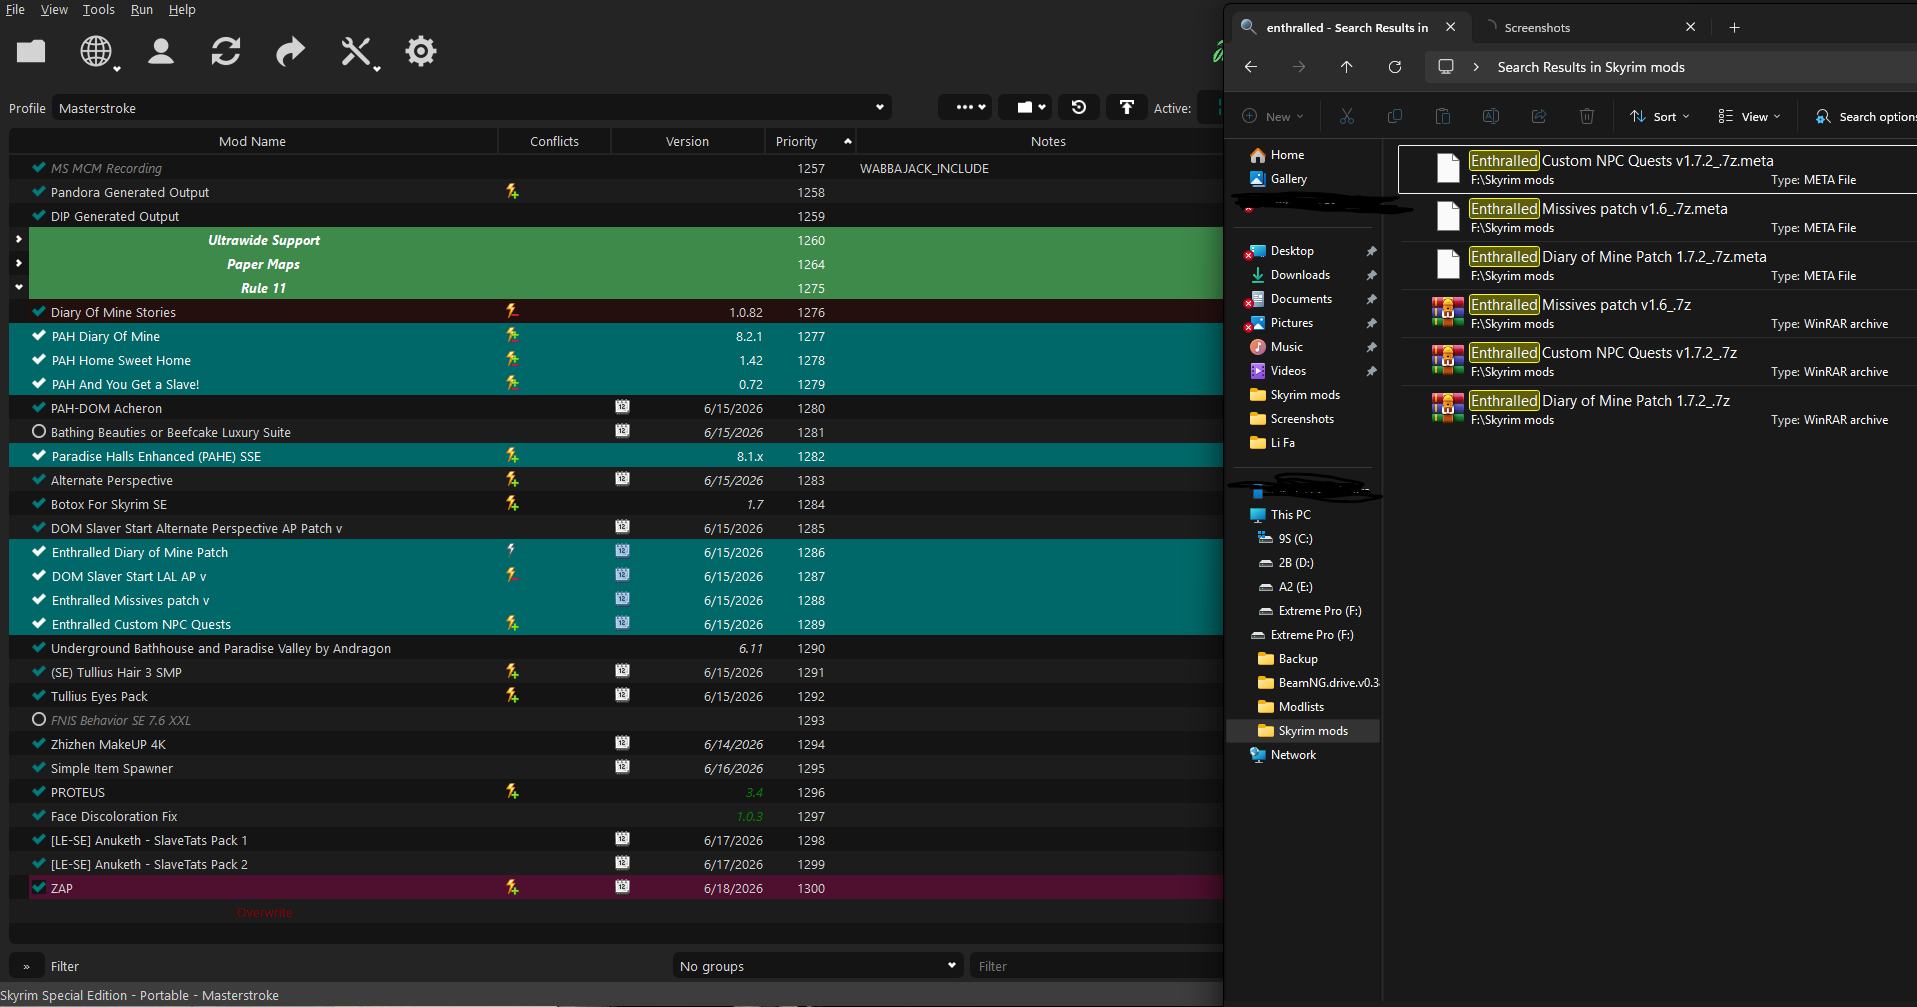Open the Tools menu
The height and width of the screenshot is (1007, 1917).
click(99, 10)
